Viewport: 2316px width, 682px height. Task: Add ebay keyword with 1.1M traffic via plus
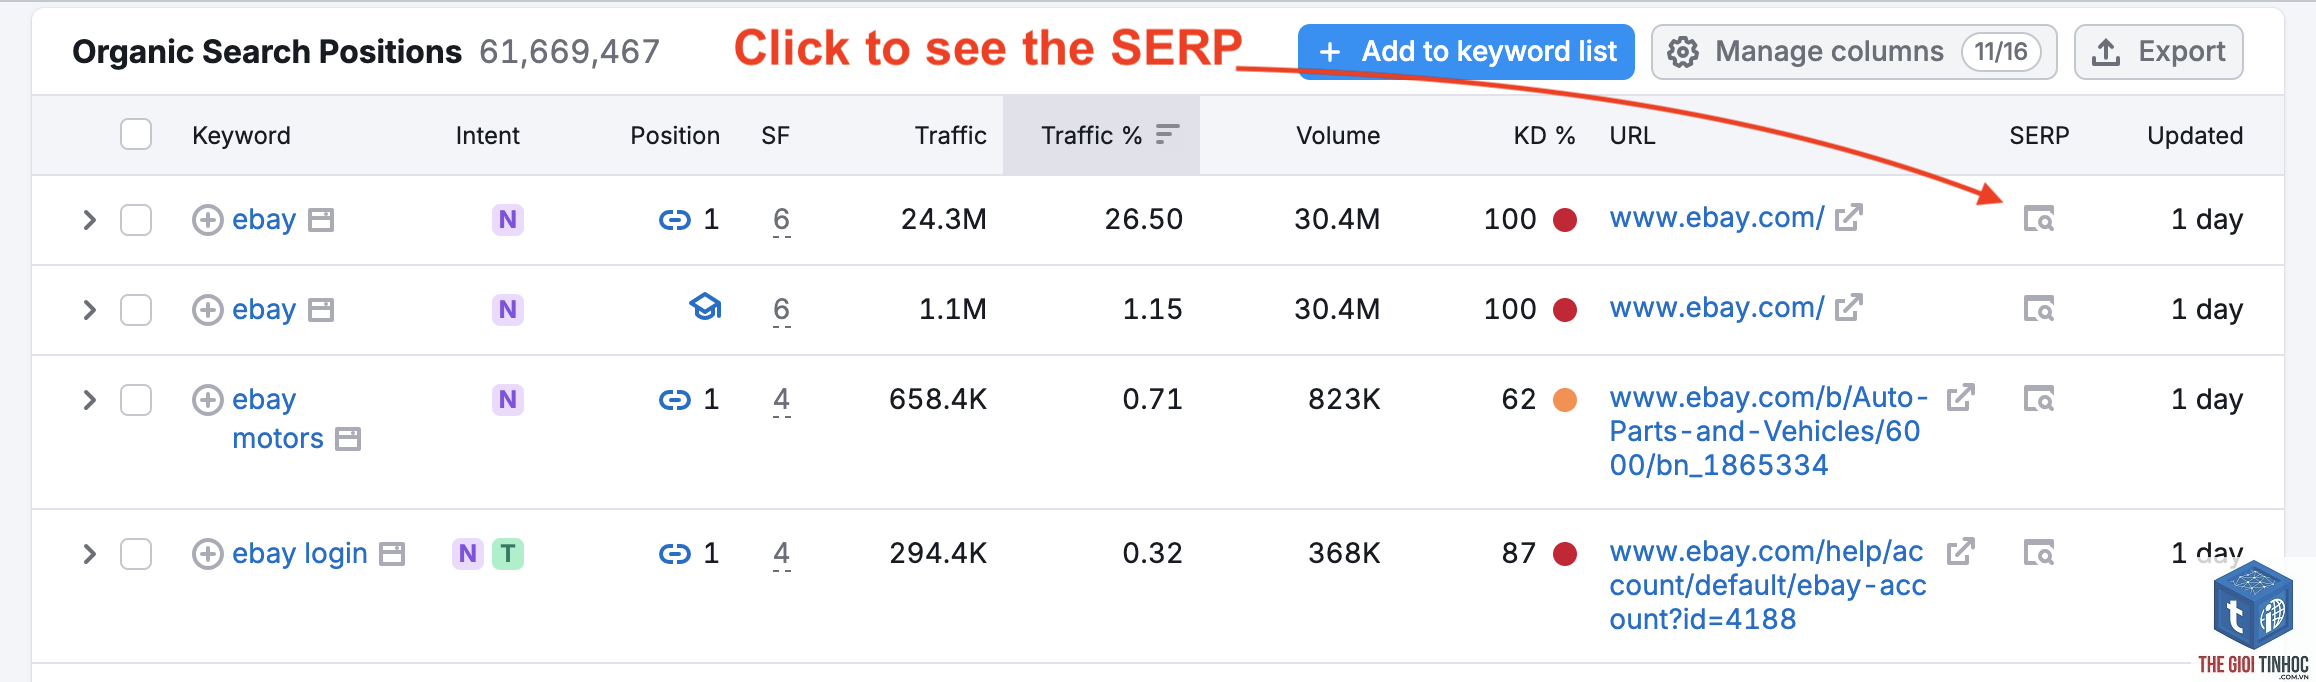(207, 310)
